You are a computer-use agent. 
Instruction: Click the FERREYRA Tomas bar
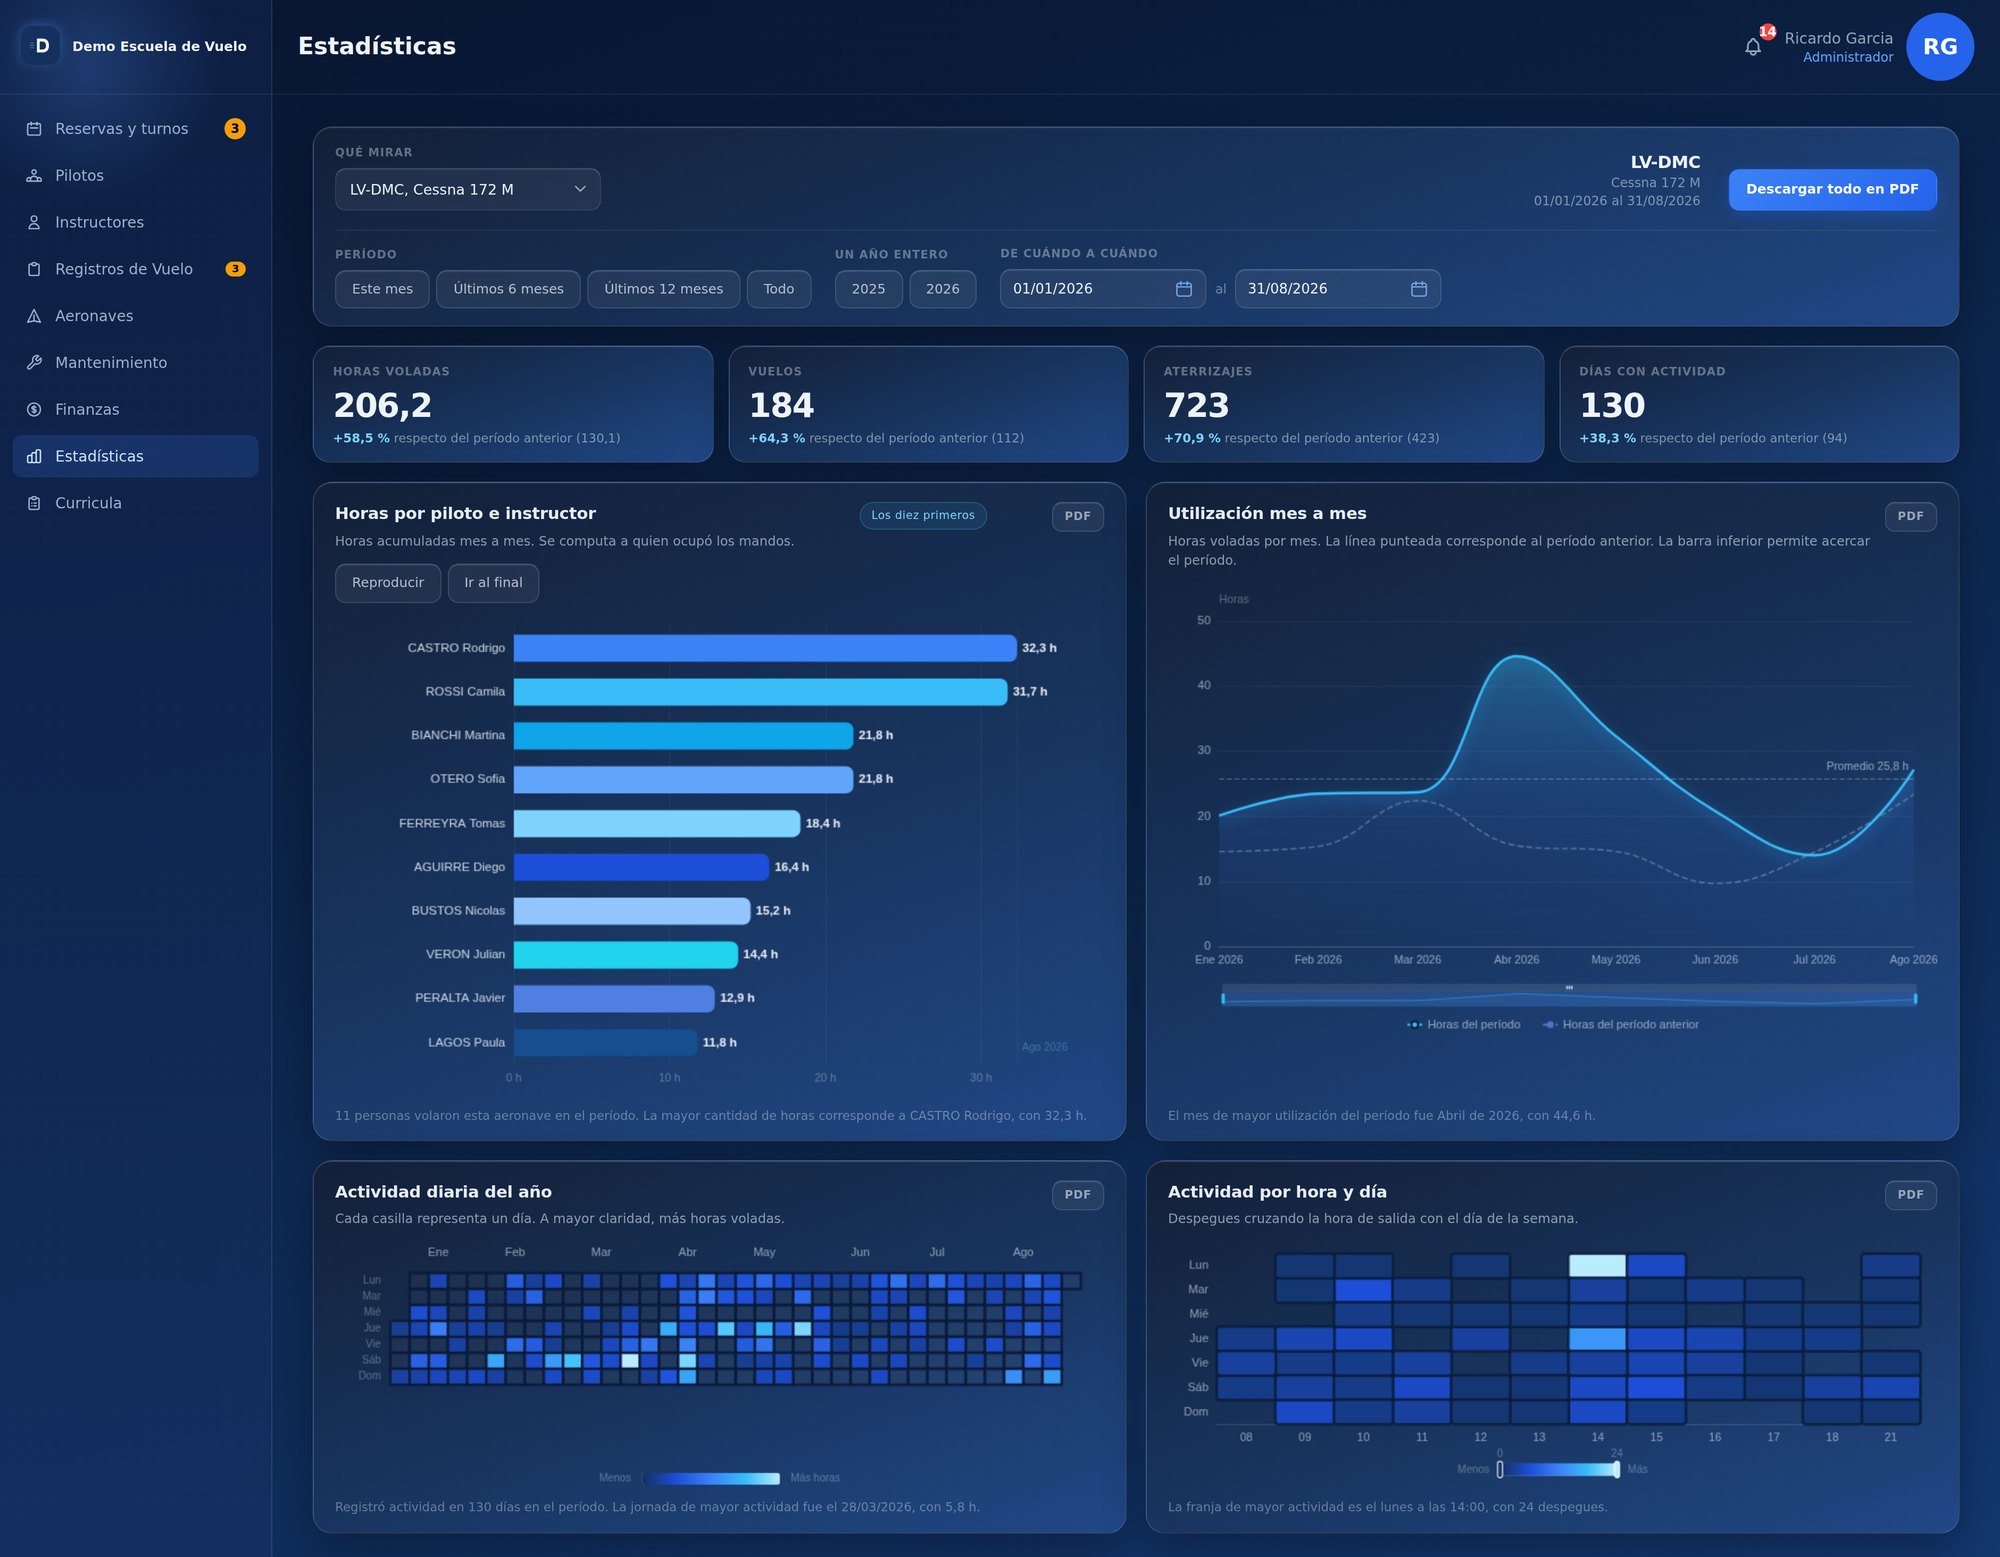tap(657, 823)
